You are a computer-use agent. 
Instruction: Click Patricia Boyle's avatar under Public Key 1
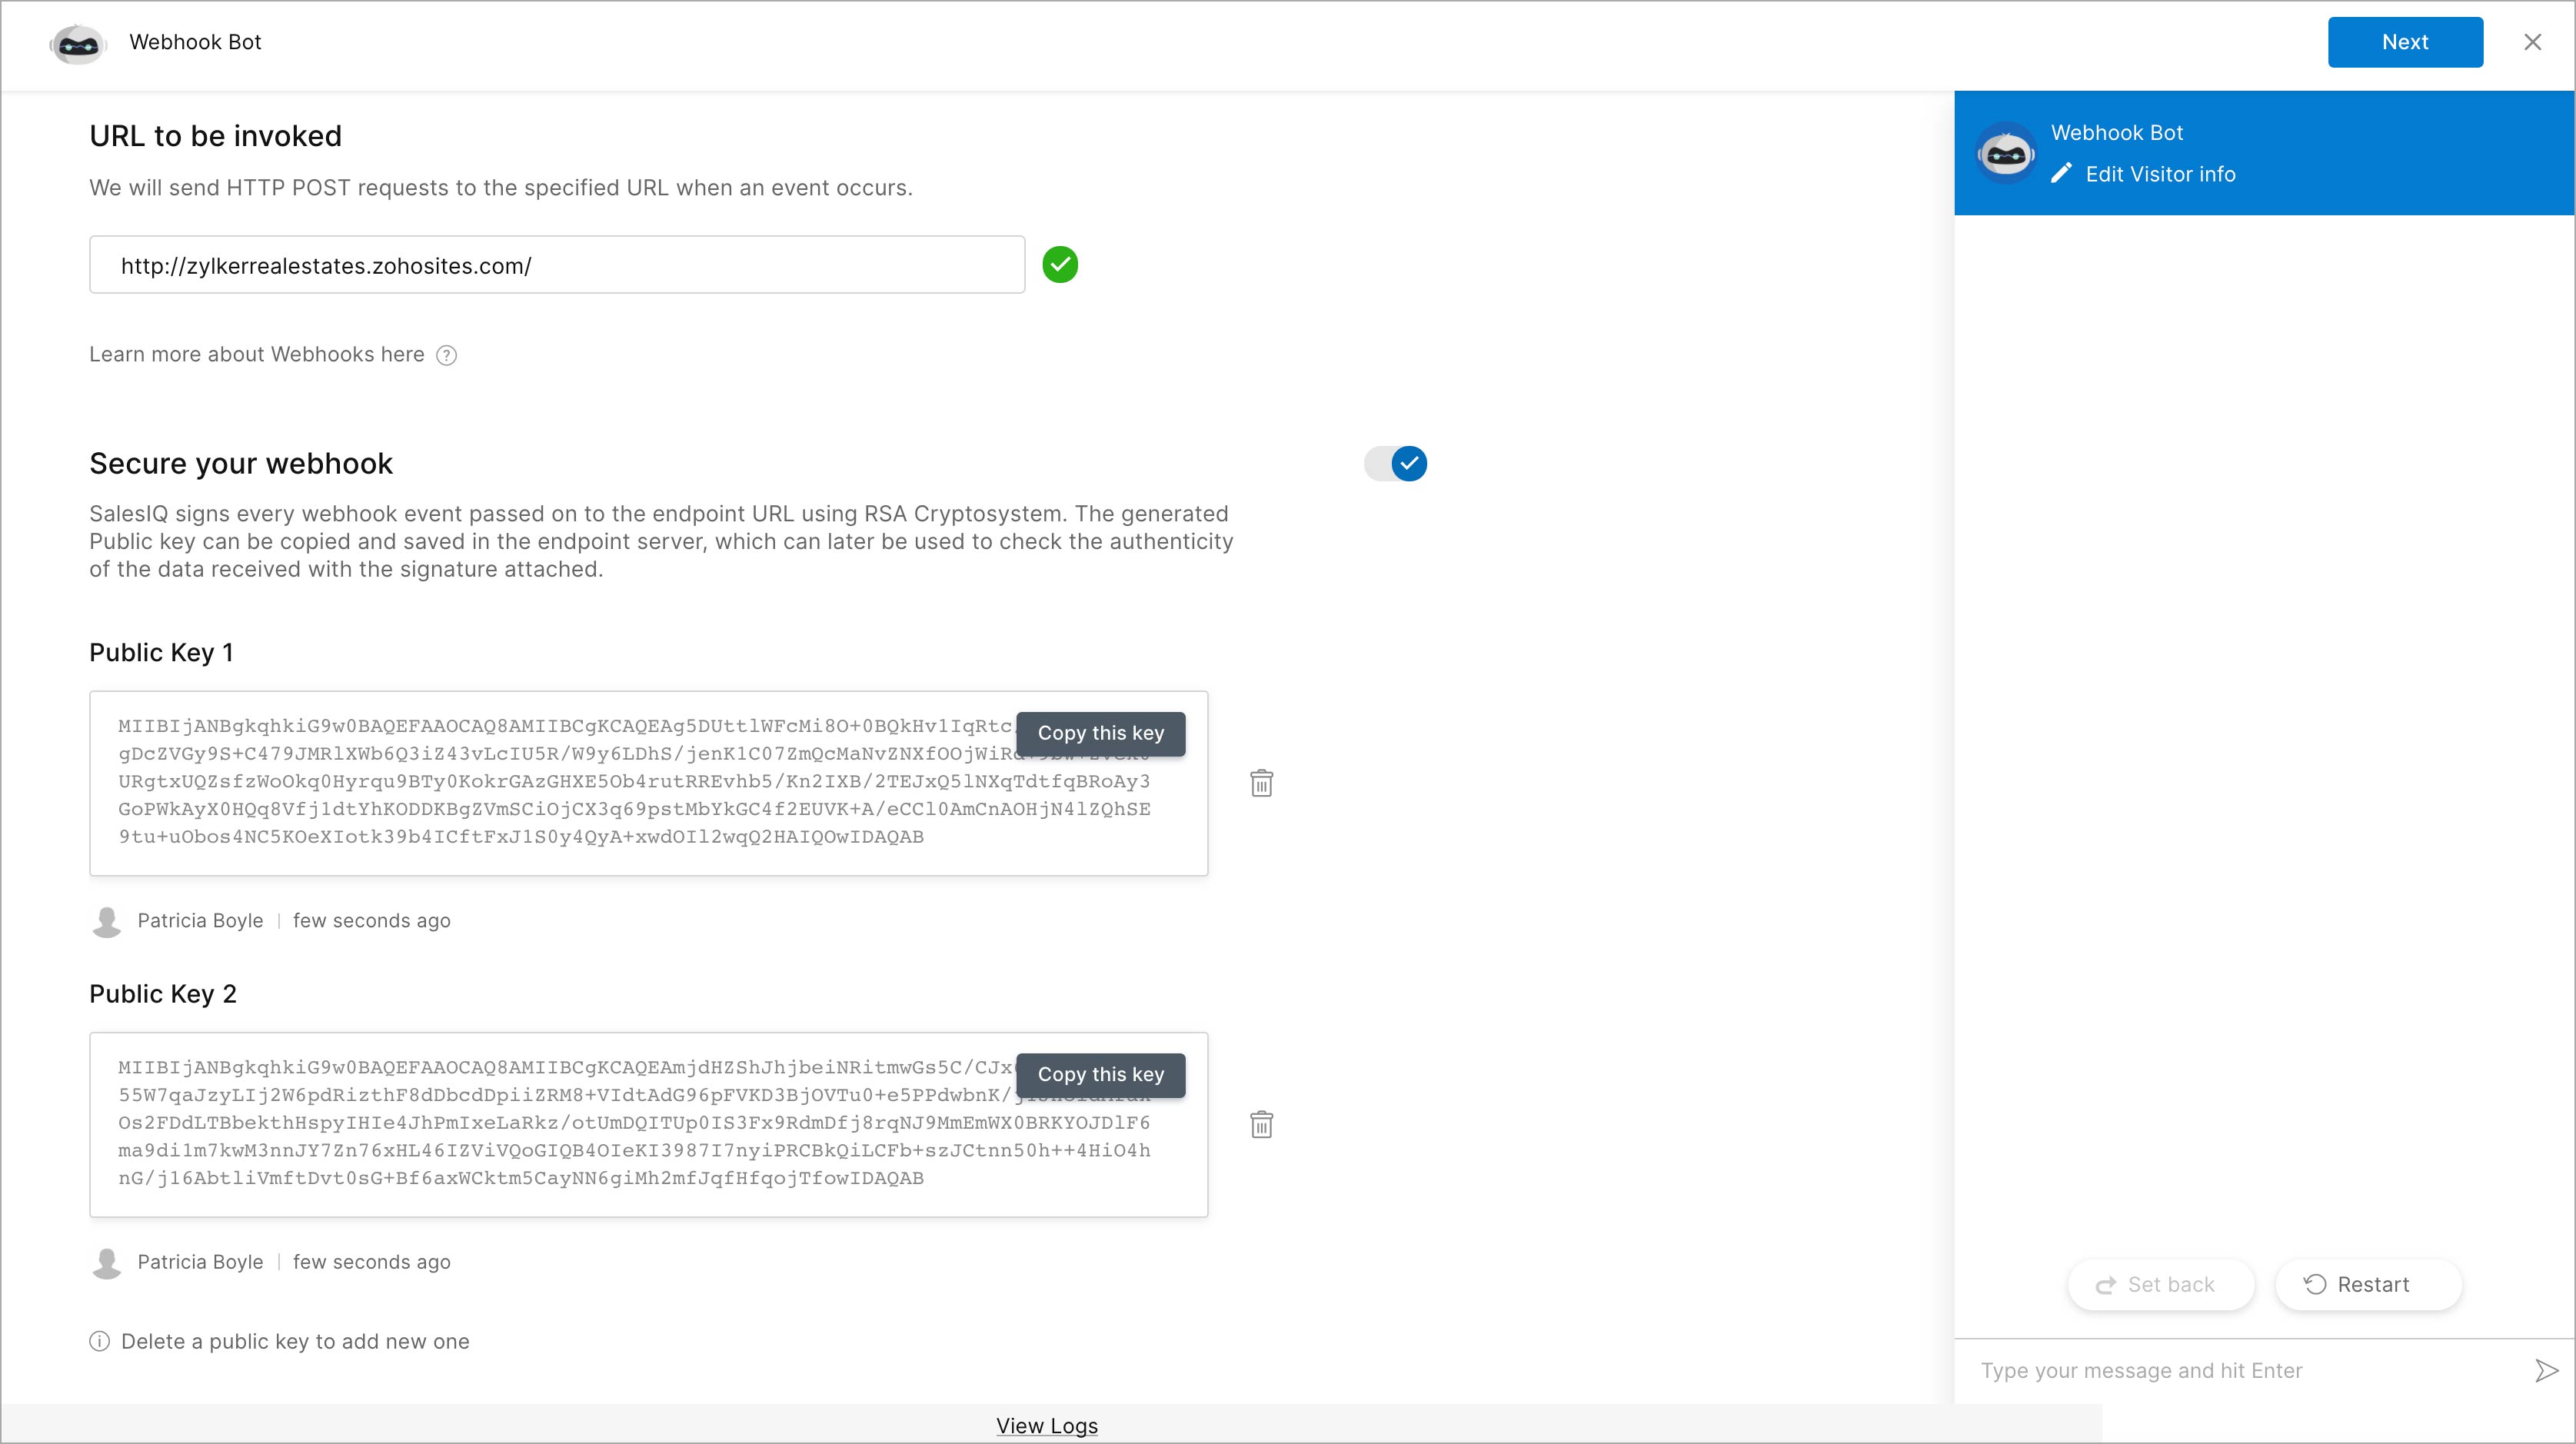point(106,921)
